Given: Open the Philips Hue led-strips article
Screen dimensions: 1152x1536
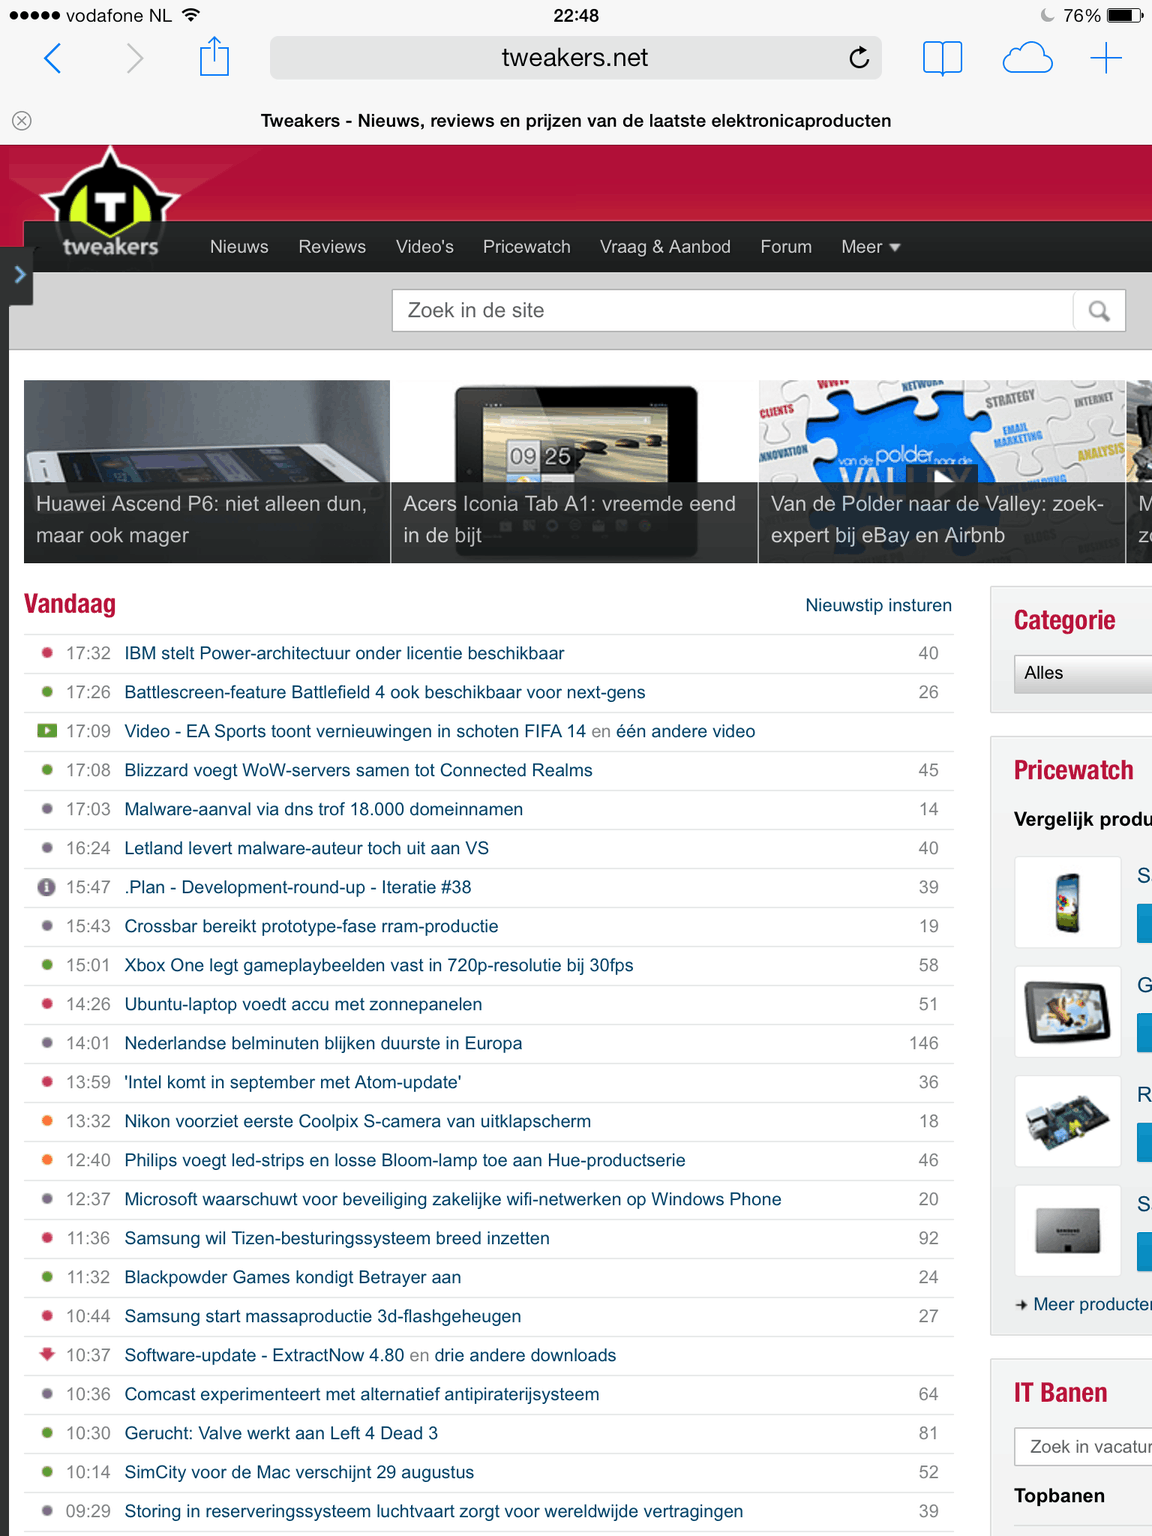Looking at the screenshot, I should point(405,1160).
